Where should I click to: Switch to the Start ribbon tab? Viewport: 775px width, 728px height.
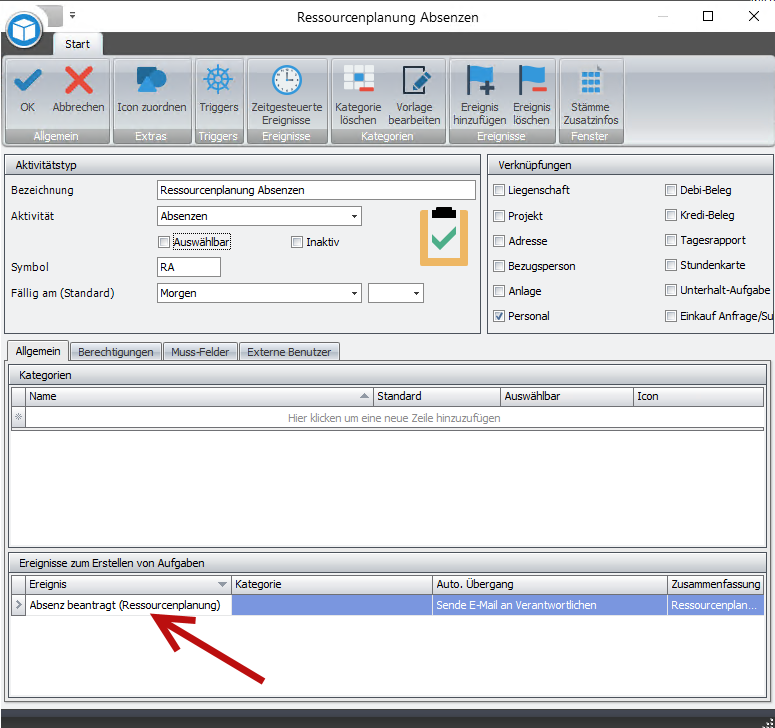pyautogui.click(x=78, y=44)
